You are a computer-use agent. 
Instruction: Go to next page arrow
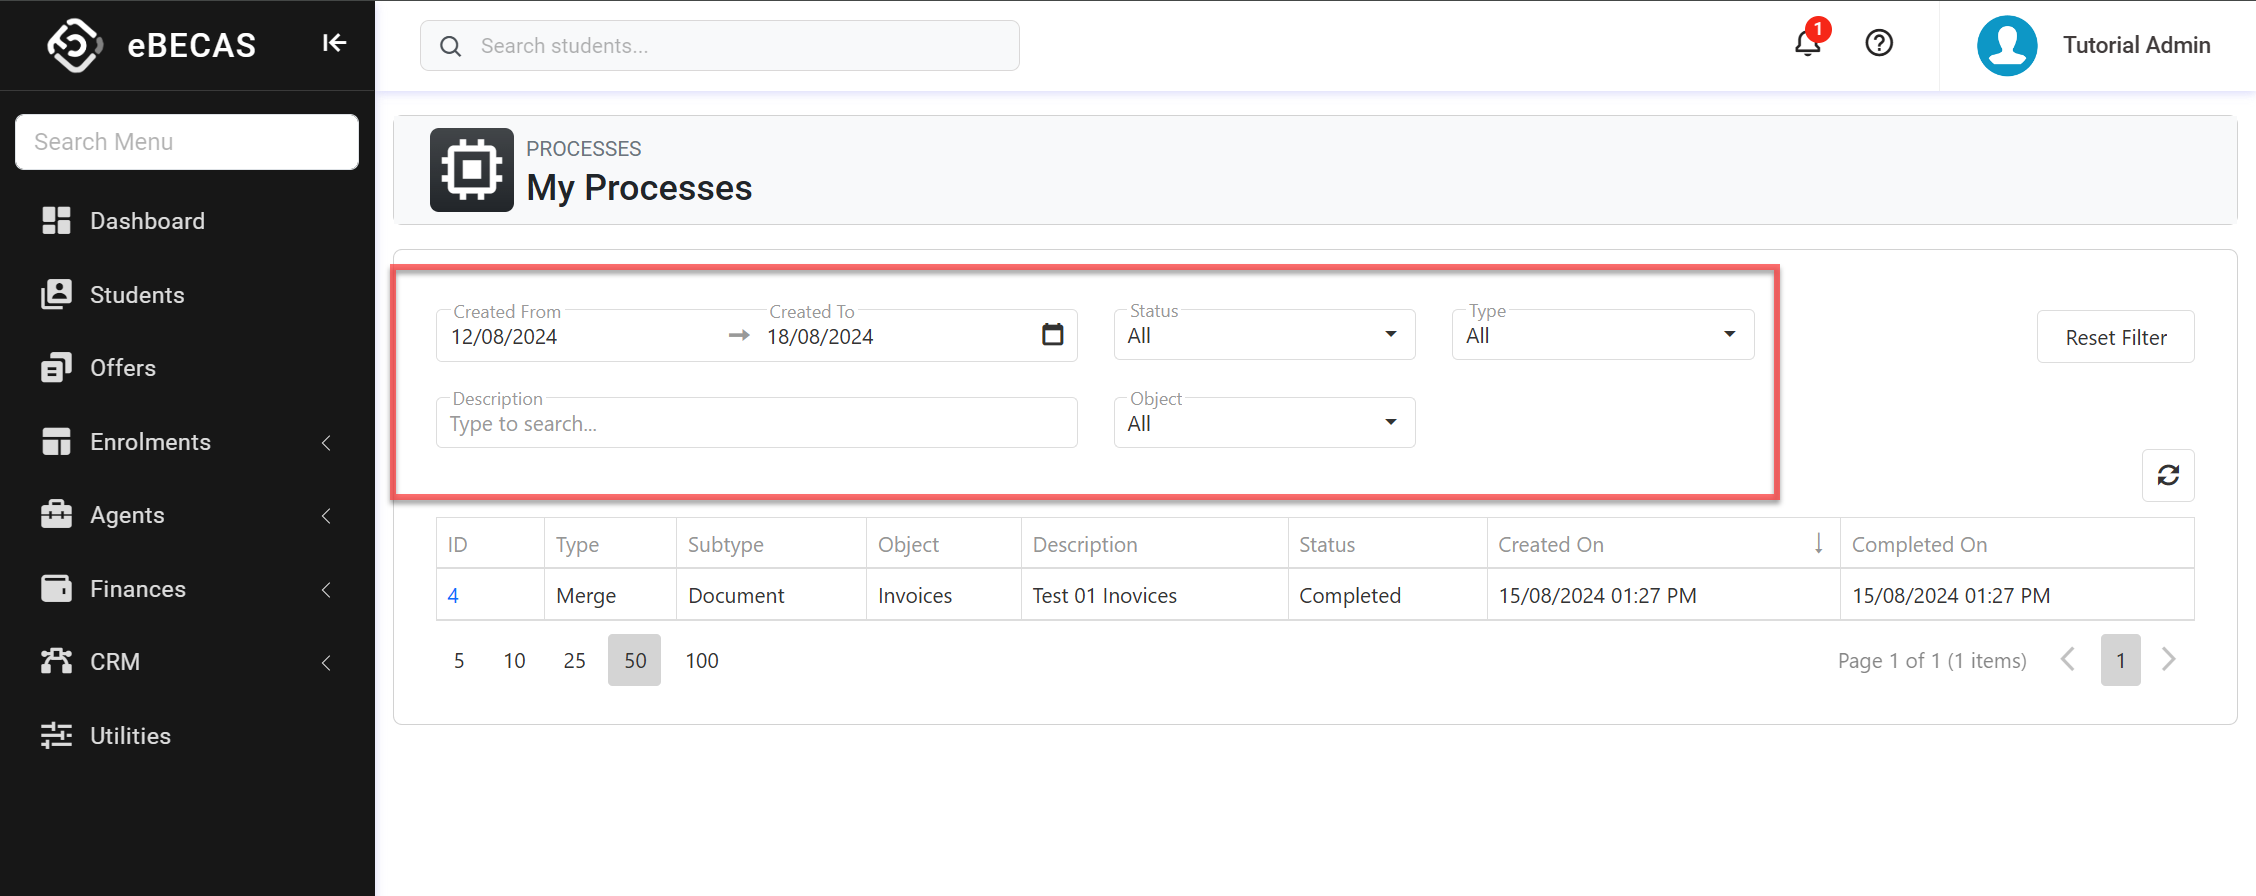click(x=2168, y=660)
